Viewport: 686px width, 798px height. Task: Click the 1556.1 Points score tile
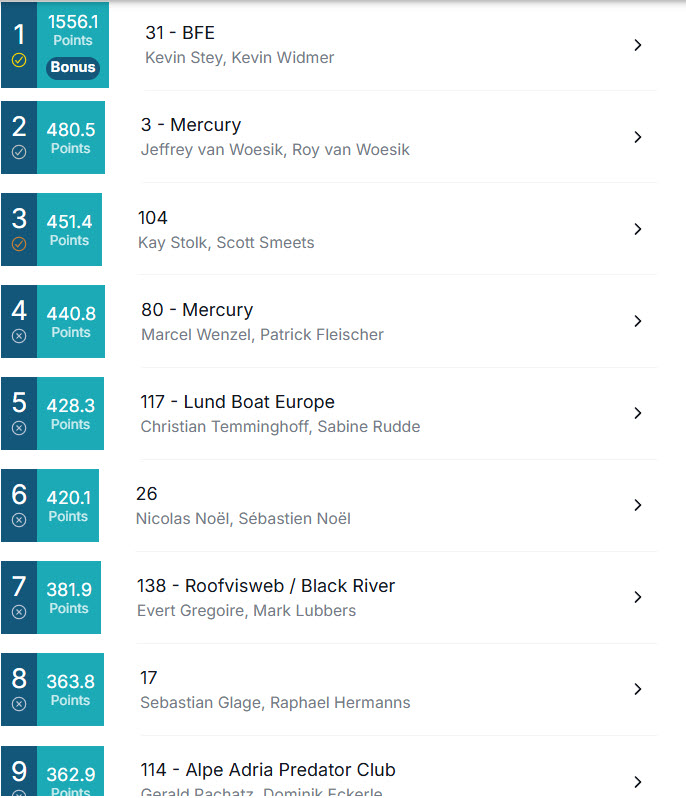(x=73, y=30)
